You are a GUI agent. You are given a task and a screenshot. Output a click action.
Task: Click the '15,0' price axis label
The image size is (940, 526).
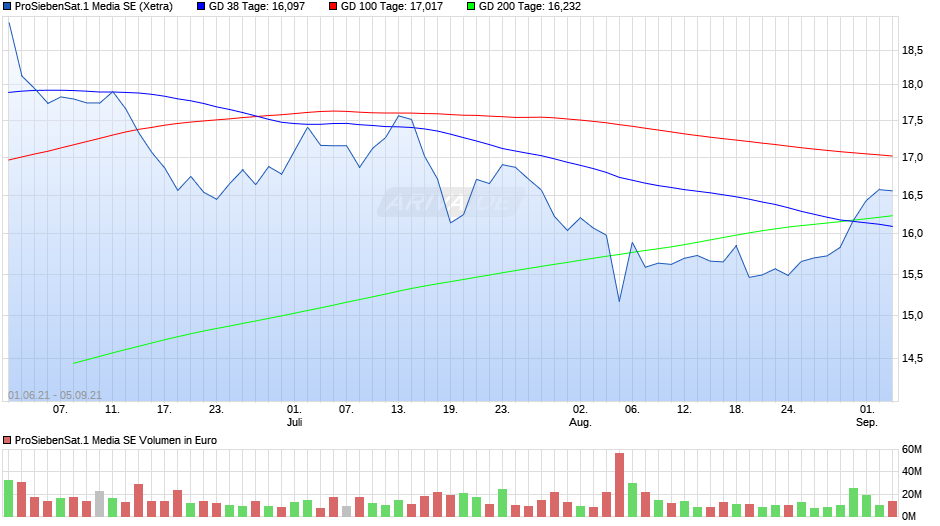click(x=912, y=315)
